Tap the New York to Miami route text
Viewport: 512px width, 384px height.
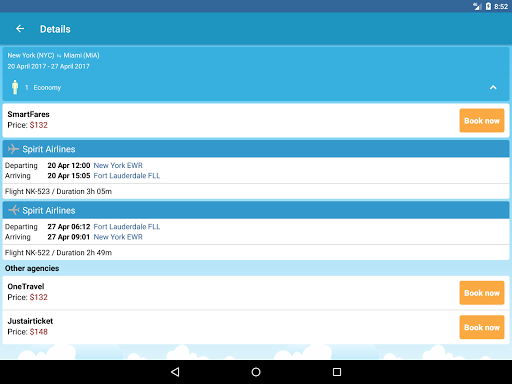[53, 55]
